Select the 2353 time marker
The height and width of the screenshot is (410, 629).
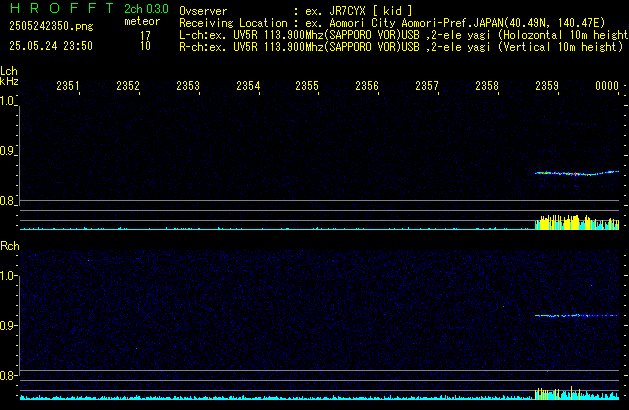[x=188, y=86]
